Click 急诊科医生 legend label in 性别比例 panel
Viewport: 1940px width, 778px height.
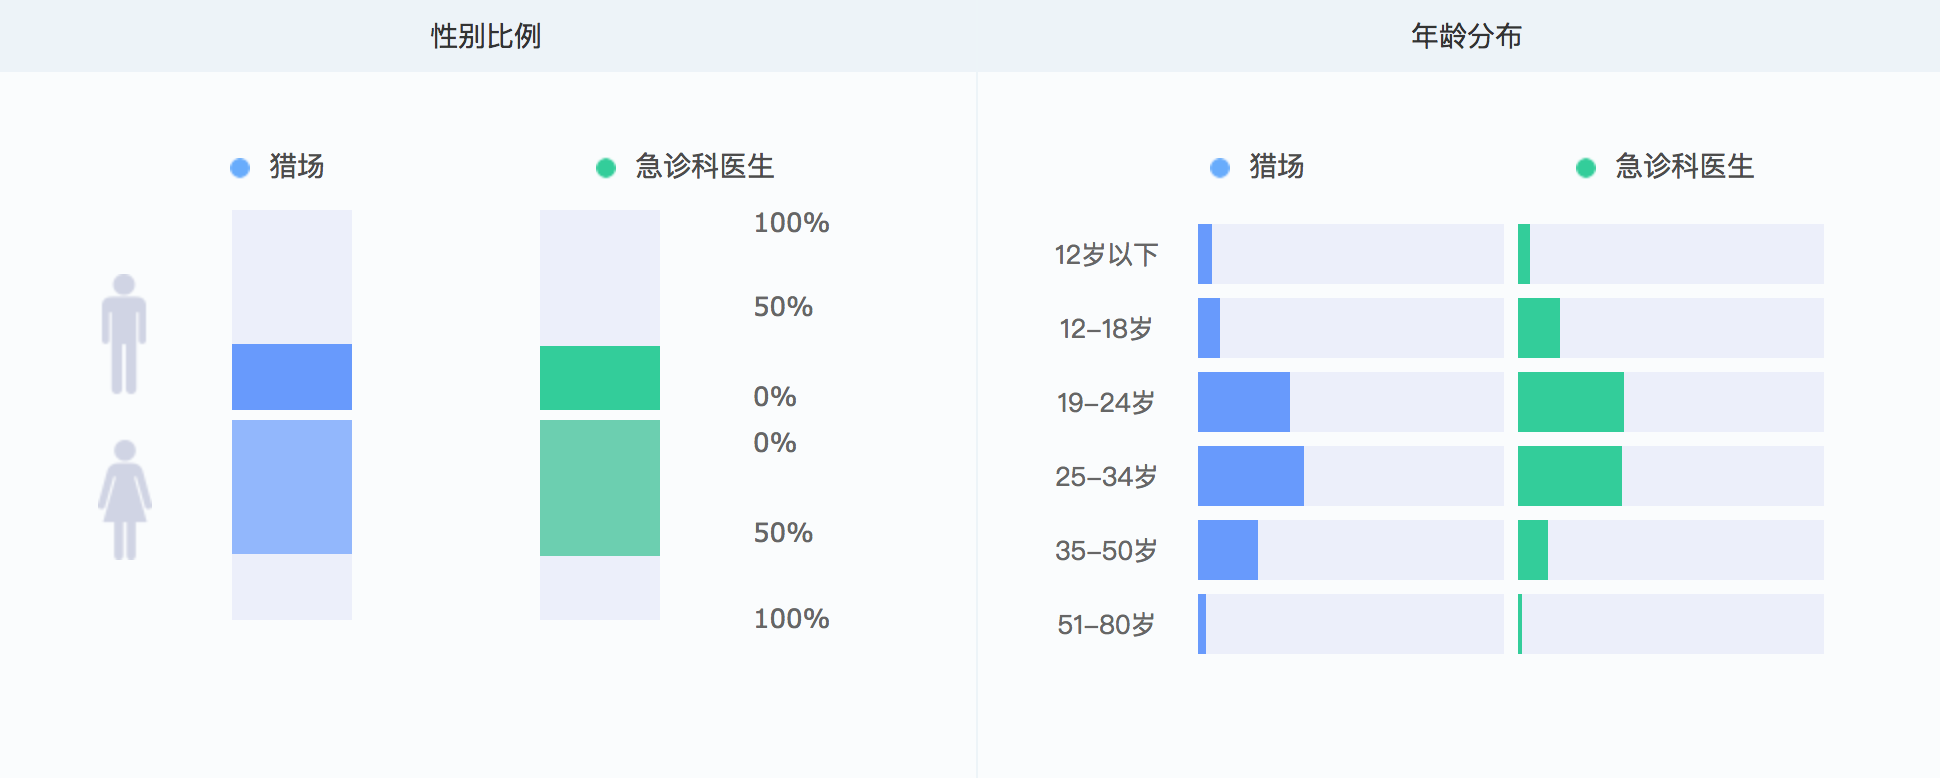(x=705, y=166)
